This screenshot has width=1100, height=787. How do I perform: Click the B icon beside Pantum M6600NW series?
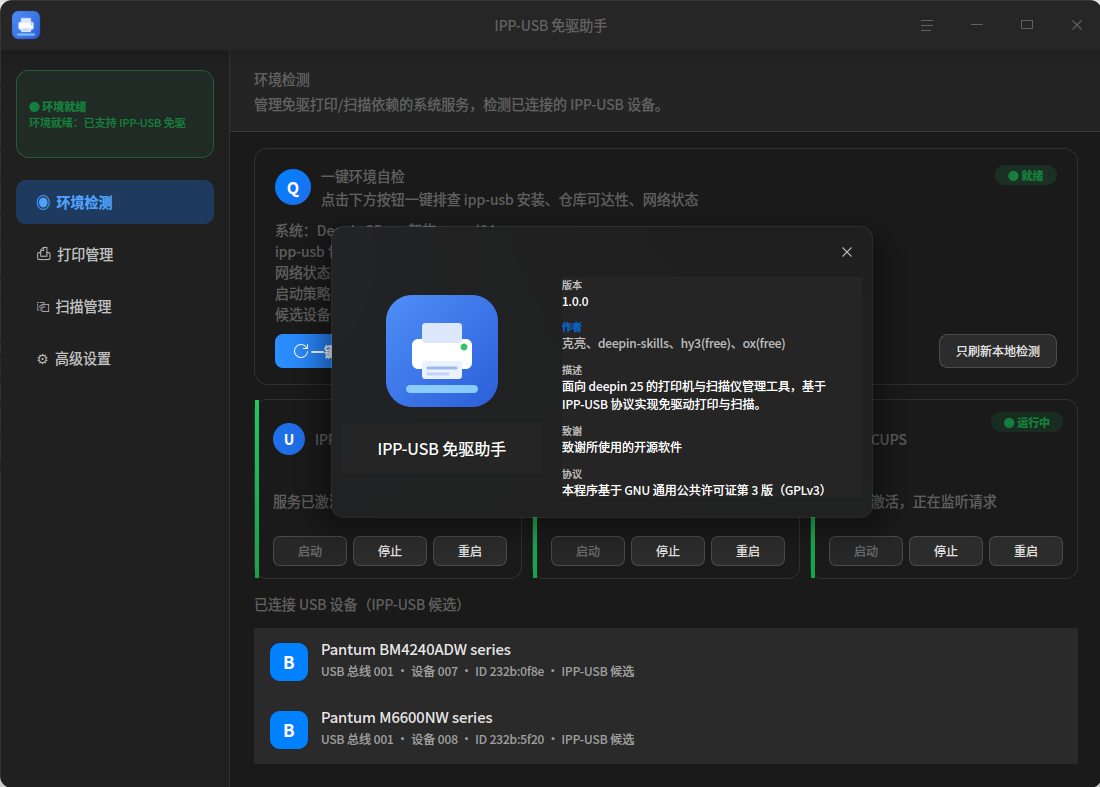(289, 730)
